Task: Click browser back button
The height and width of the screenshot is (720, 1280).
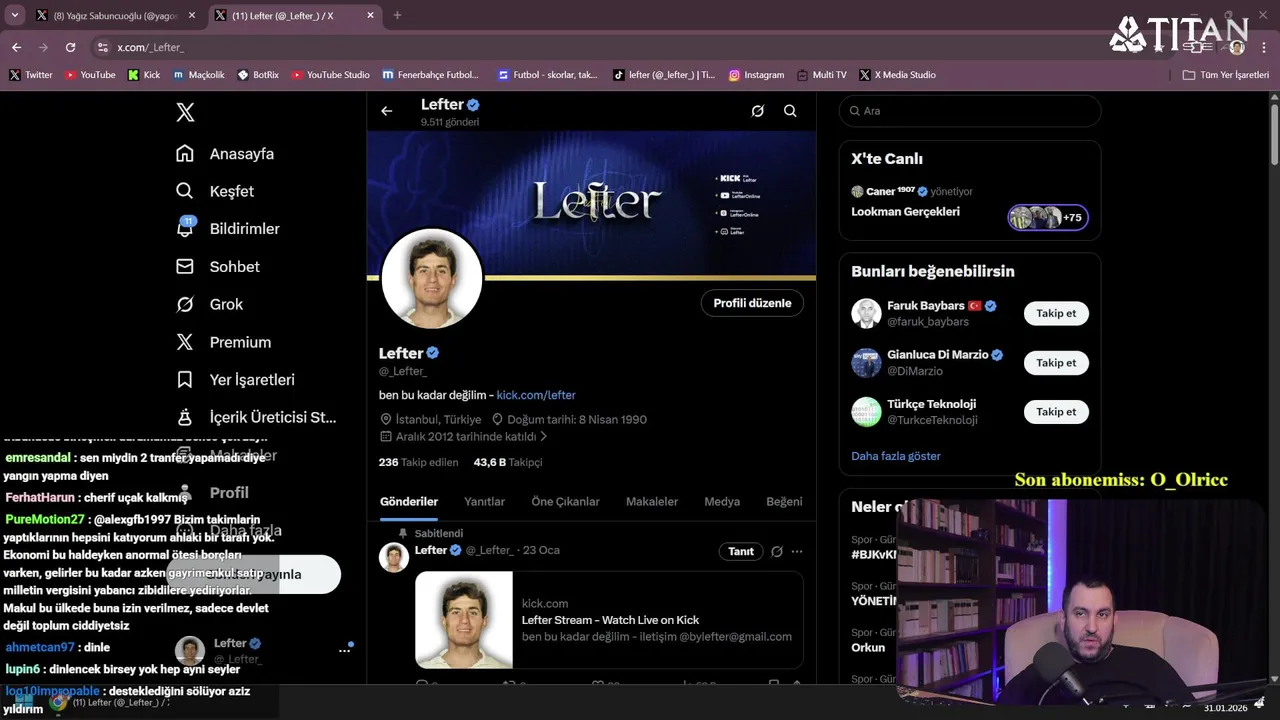Action: 16,47
